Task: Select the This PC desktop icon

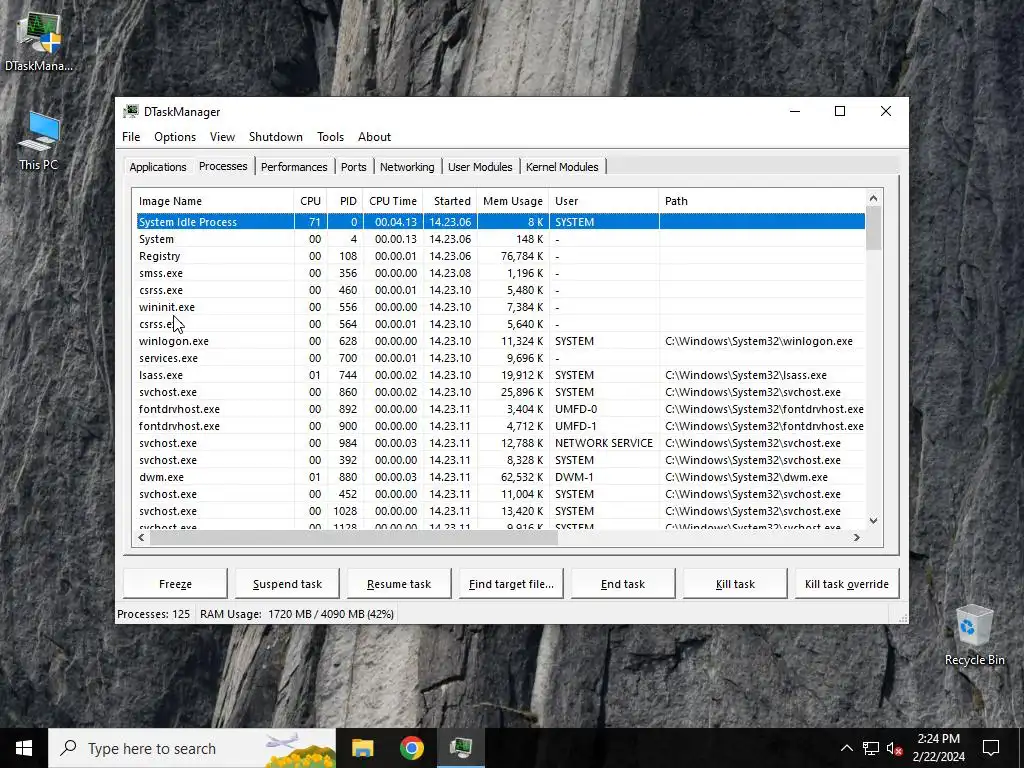Action: (x=39, y=142)
